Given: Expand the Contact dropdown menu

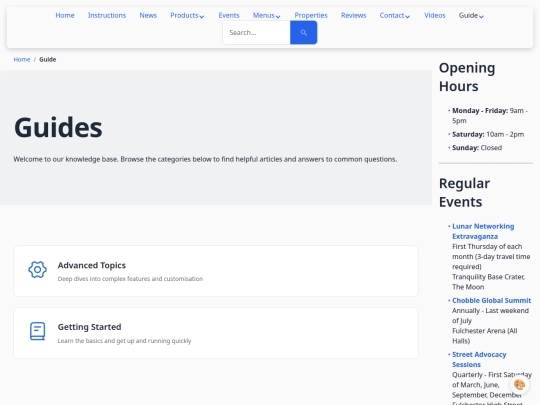Looking at the screenshot, I should pyautogui.click(x=395, y=15).
